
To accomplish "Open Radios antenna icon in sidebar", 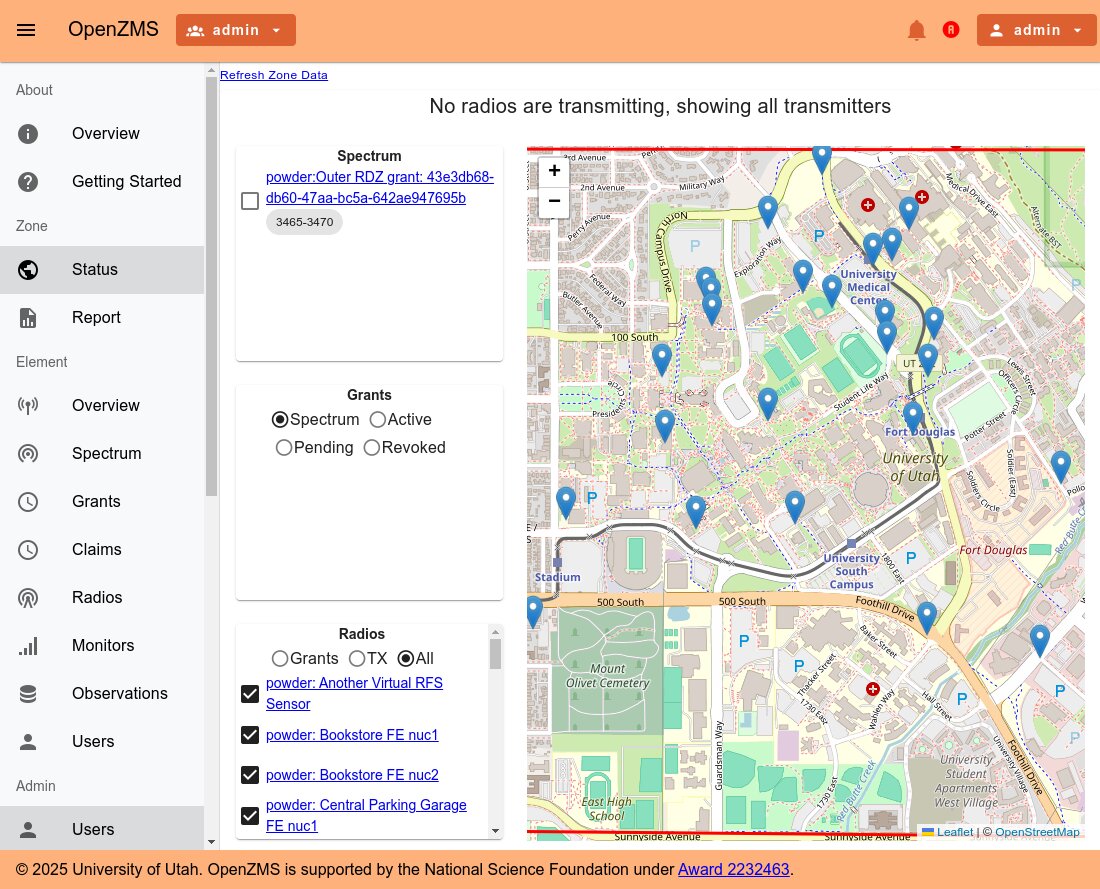I will point(28,598).
